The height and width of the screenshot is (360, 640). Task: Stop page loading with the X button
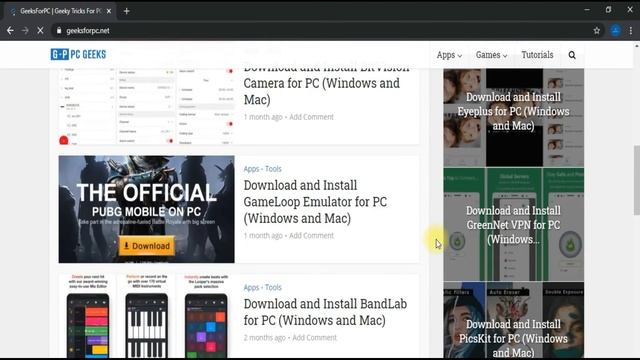click(x=40, y=31)
